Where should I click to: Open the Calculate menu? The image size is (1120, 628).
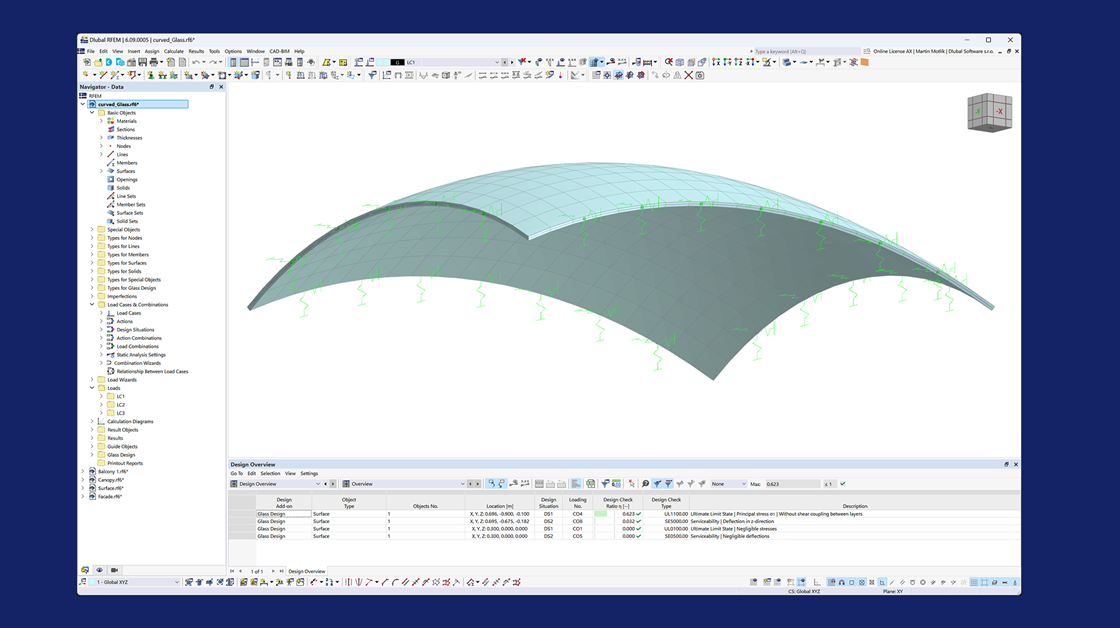[x=174, y=50]
